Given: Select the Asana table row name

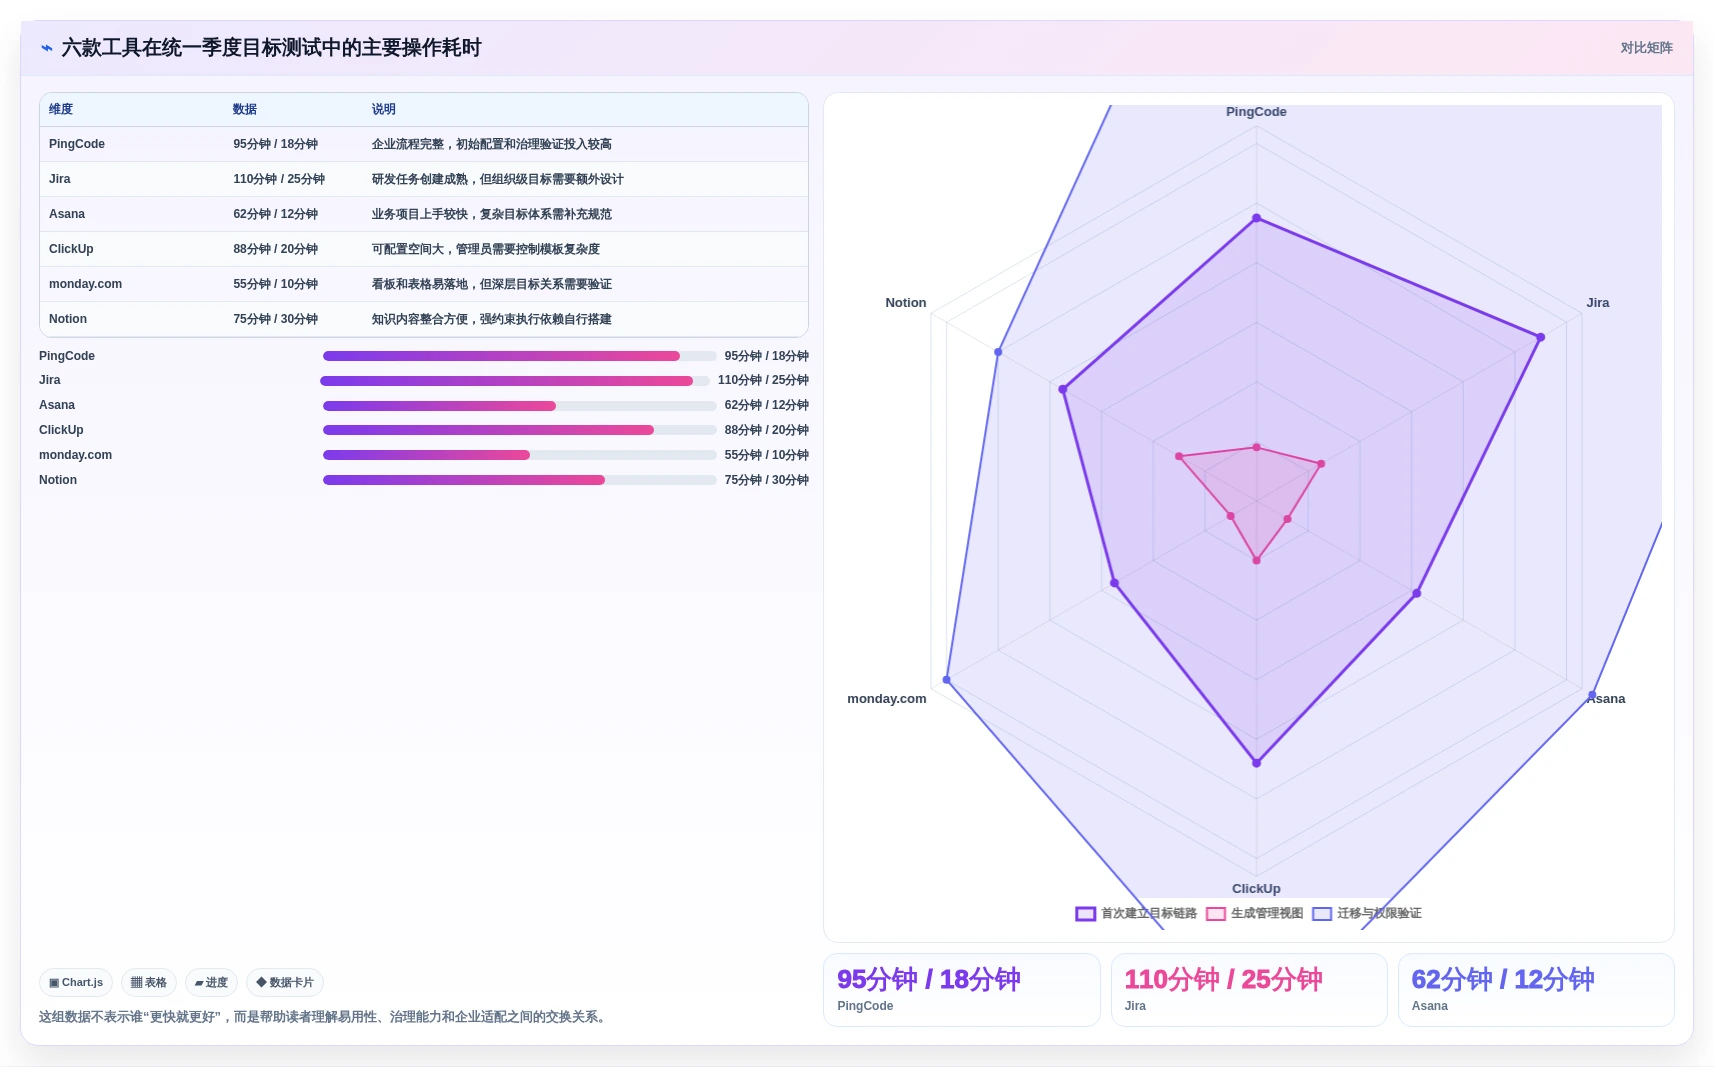Looking at the screenshot, I should (67, 214).
